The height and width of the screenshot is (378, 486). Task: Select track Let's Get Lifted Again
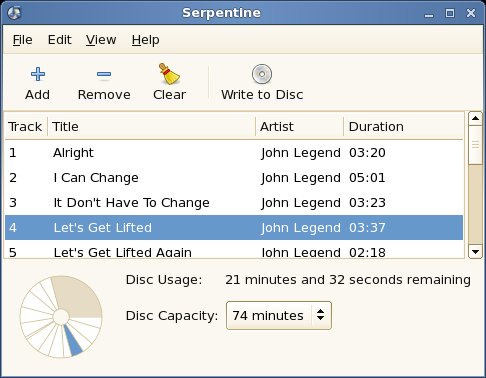234,250
